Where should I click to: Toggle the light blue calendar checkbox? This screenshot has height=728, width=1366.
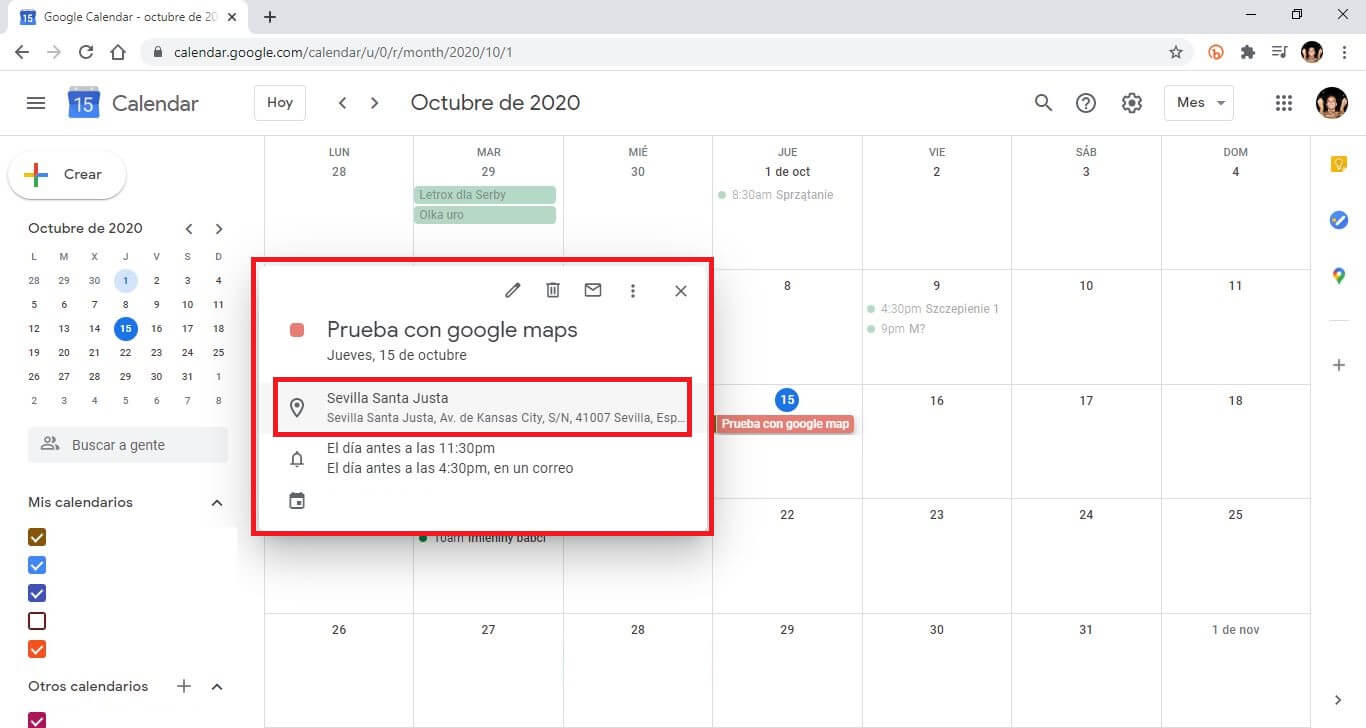(37, 565)
